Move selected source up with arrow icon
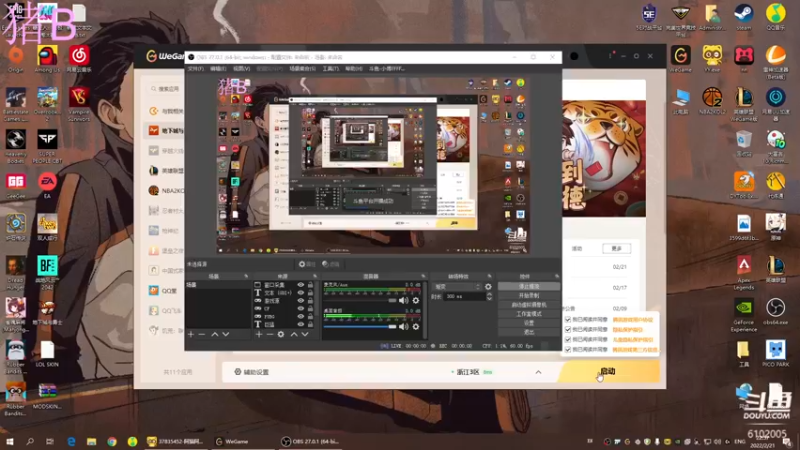Image resolution: width=800 pixels, height=450 pixels. pyautogui.click(x=294, y=334)
